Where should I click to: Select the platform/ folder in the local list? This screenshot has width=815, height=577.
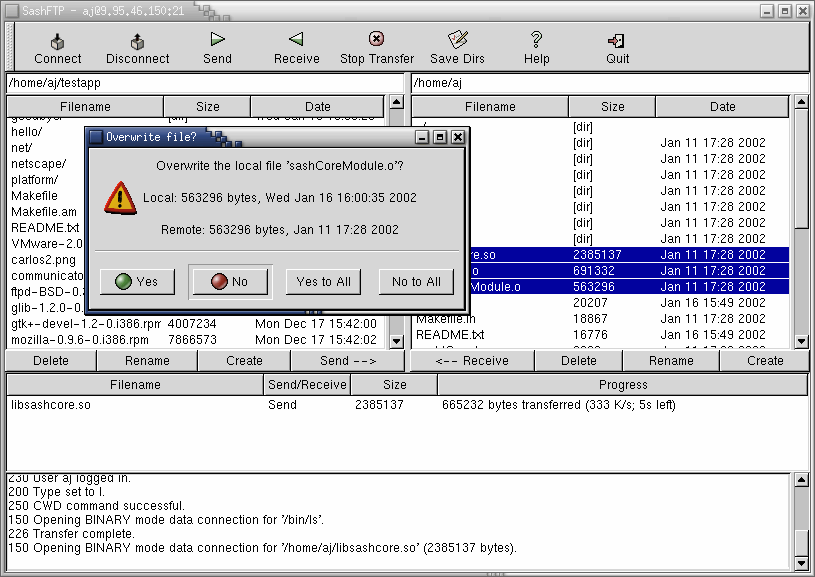click(34, 180)
